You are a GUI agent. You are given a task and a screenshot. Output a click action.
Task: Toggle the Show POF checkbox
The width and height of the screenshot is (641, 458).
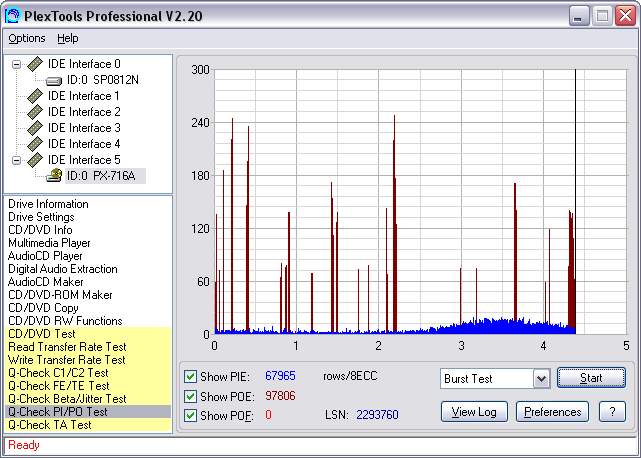tap(190, 415)
